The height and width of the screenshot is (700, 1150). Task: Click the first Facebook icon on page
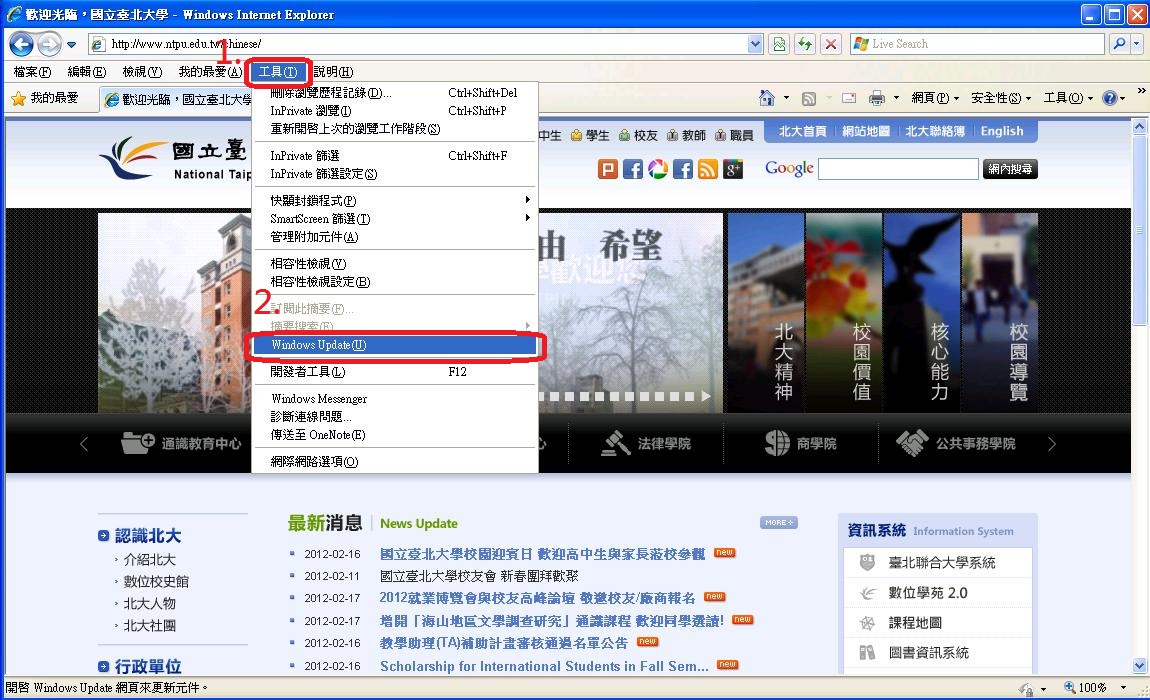coord(633,169)
